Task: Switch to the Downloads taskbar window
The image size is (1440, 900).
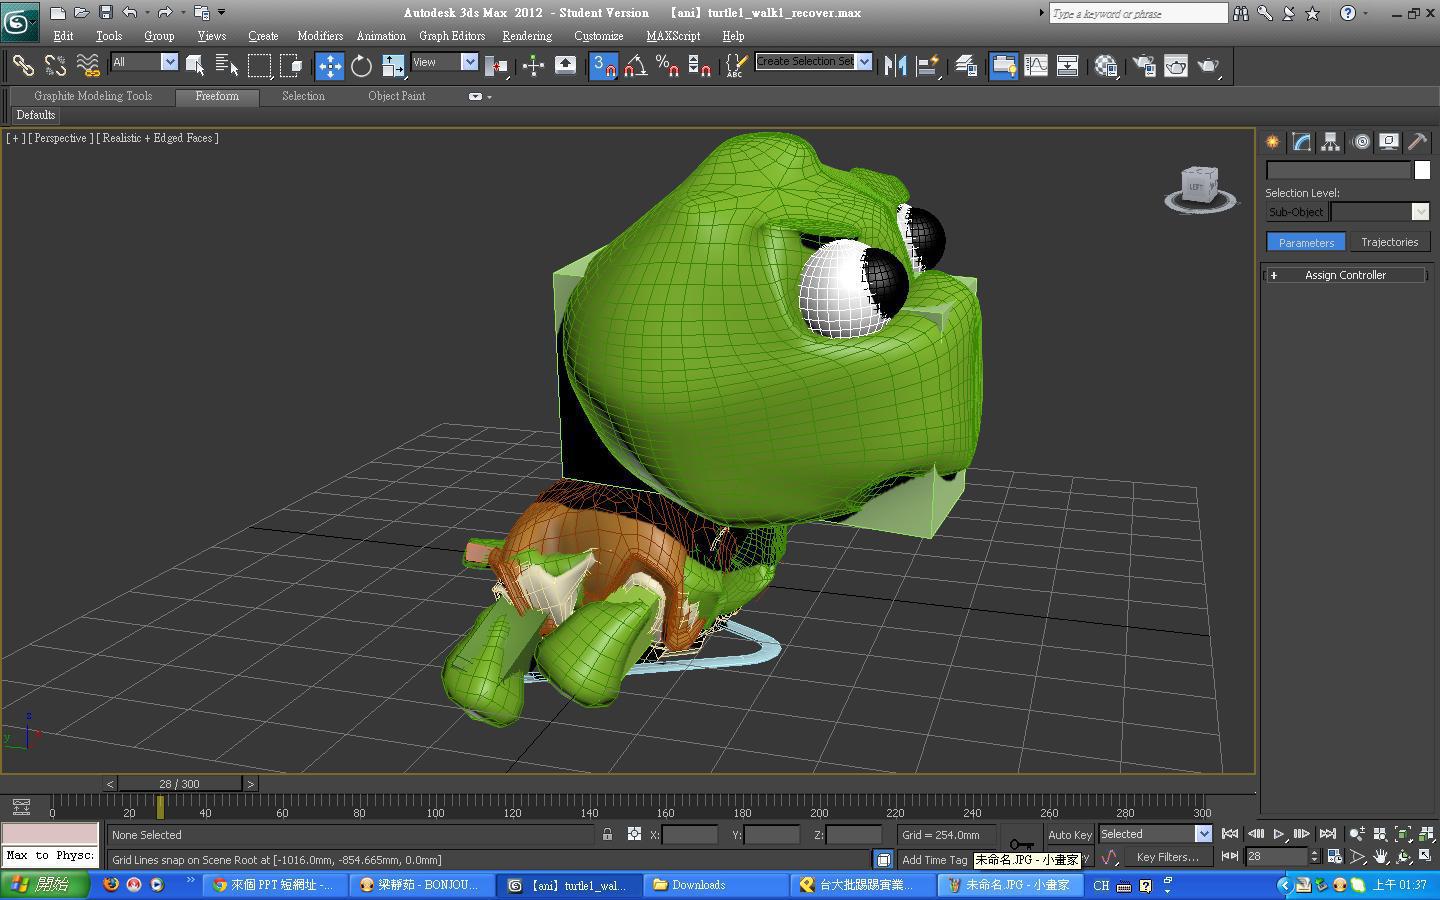Action: [715, 885]
